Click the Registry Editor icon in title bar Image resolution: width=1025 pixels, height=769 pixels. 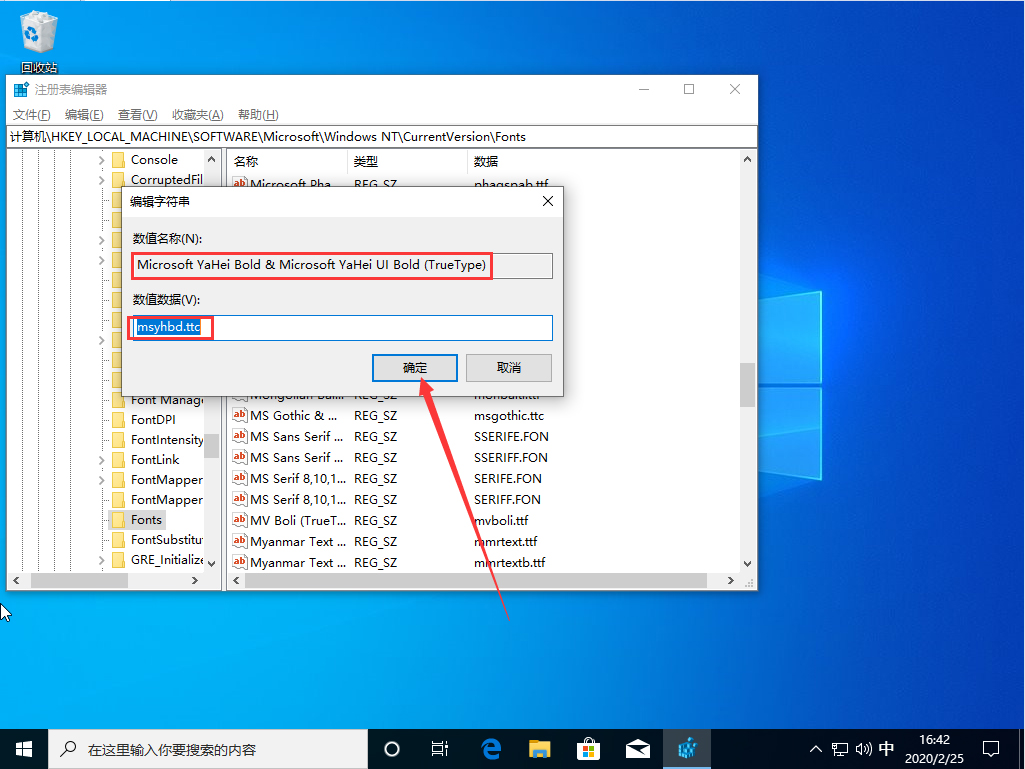[20, 89]
